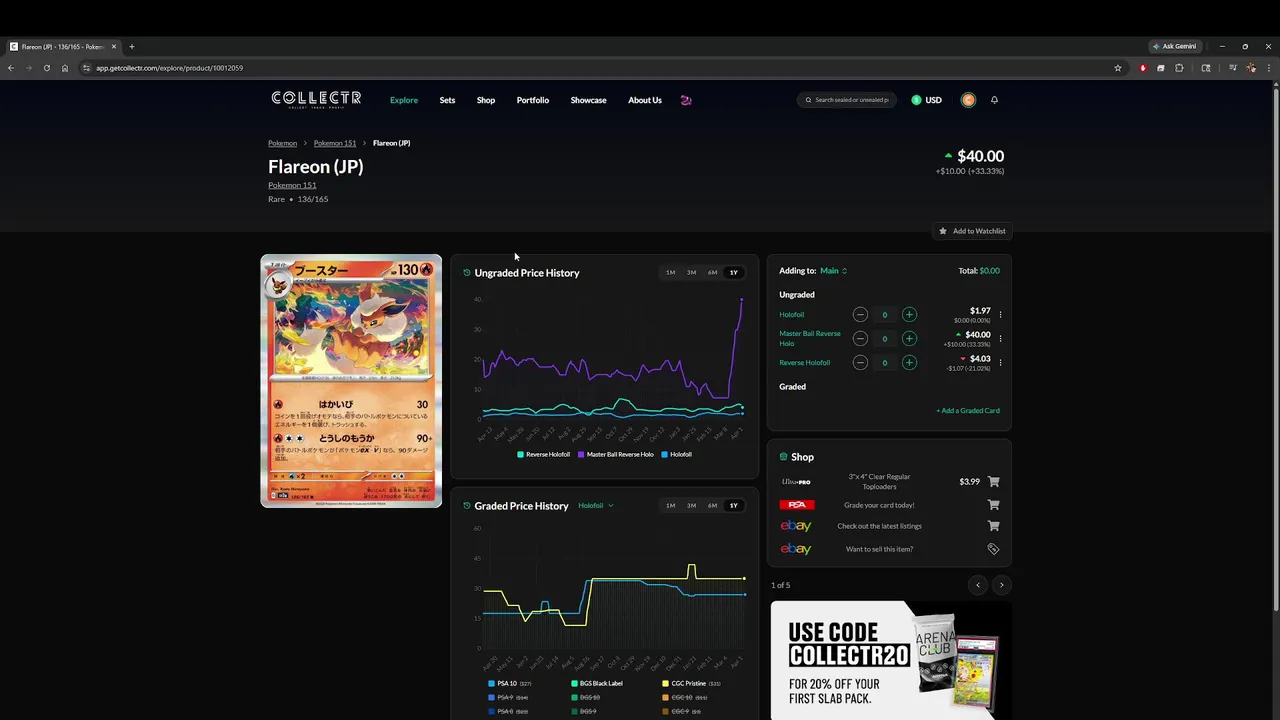This screenshot has width=1280, height=720.
Task: Open Holofoil dropdown in Graded Price History
Action: (596, 506)
